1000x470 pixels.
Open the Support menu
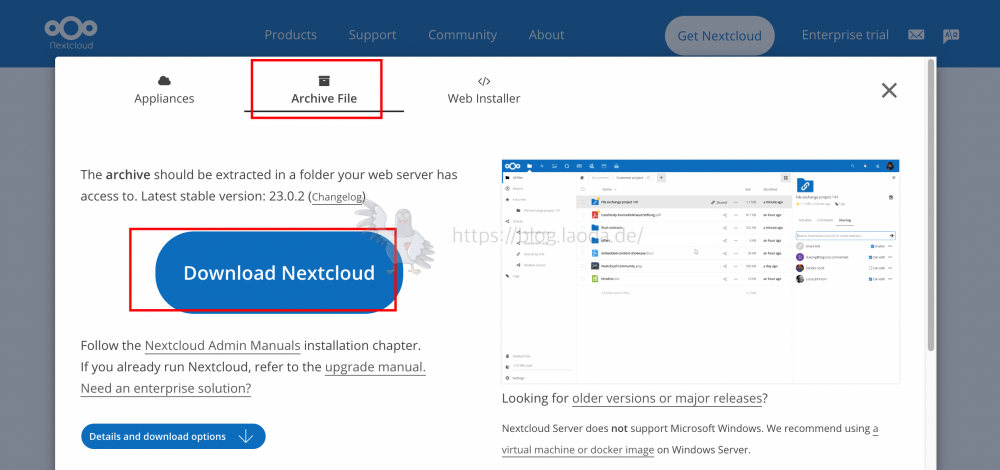pyautogui.click(x=372, y=35)
